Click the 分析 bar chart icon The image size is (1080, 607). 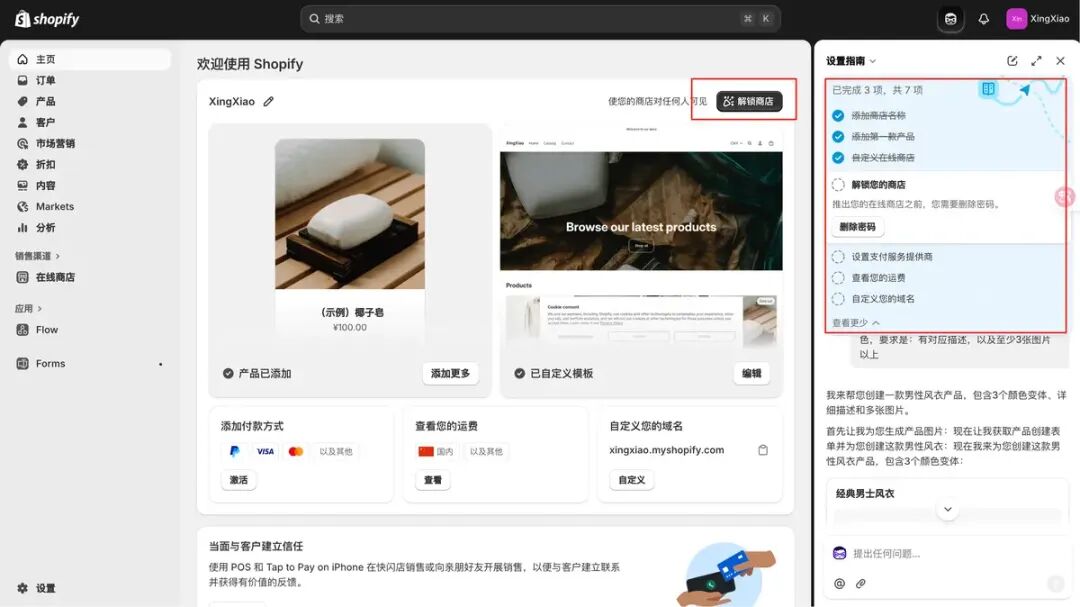click(x=23, y=227)
